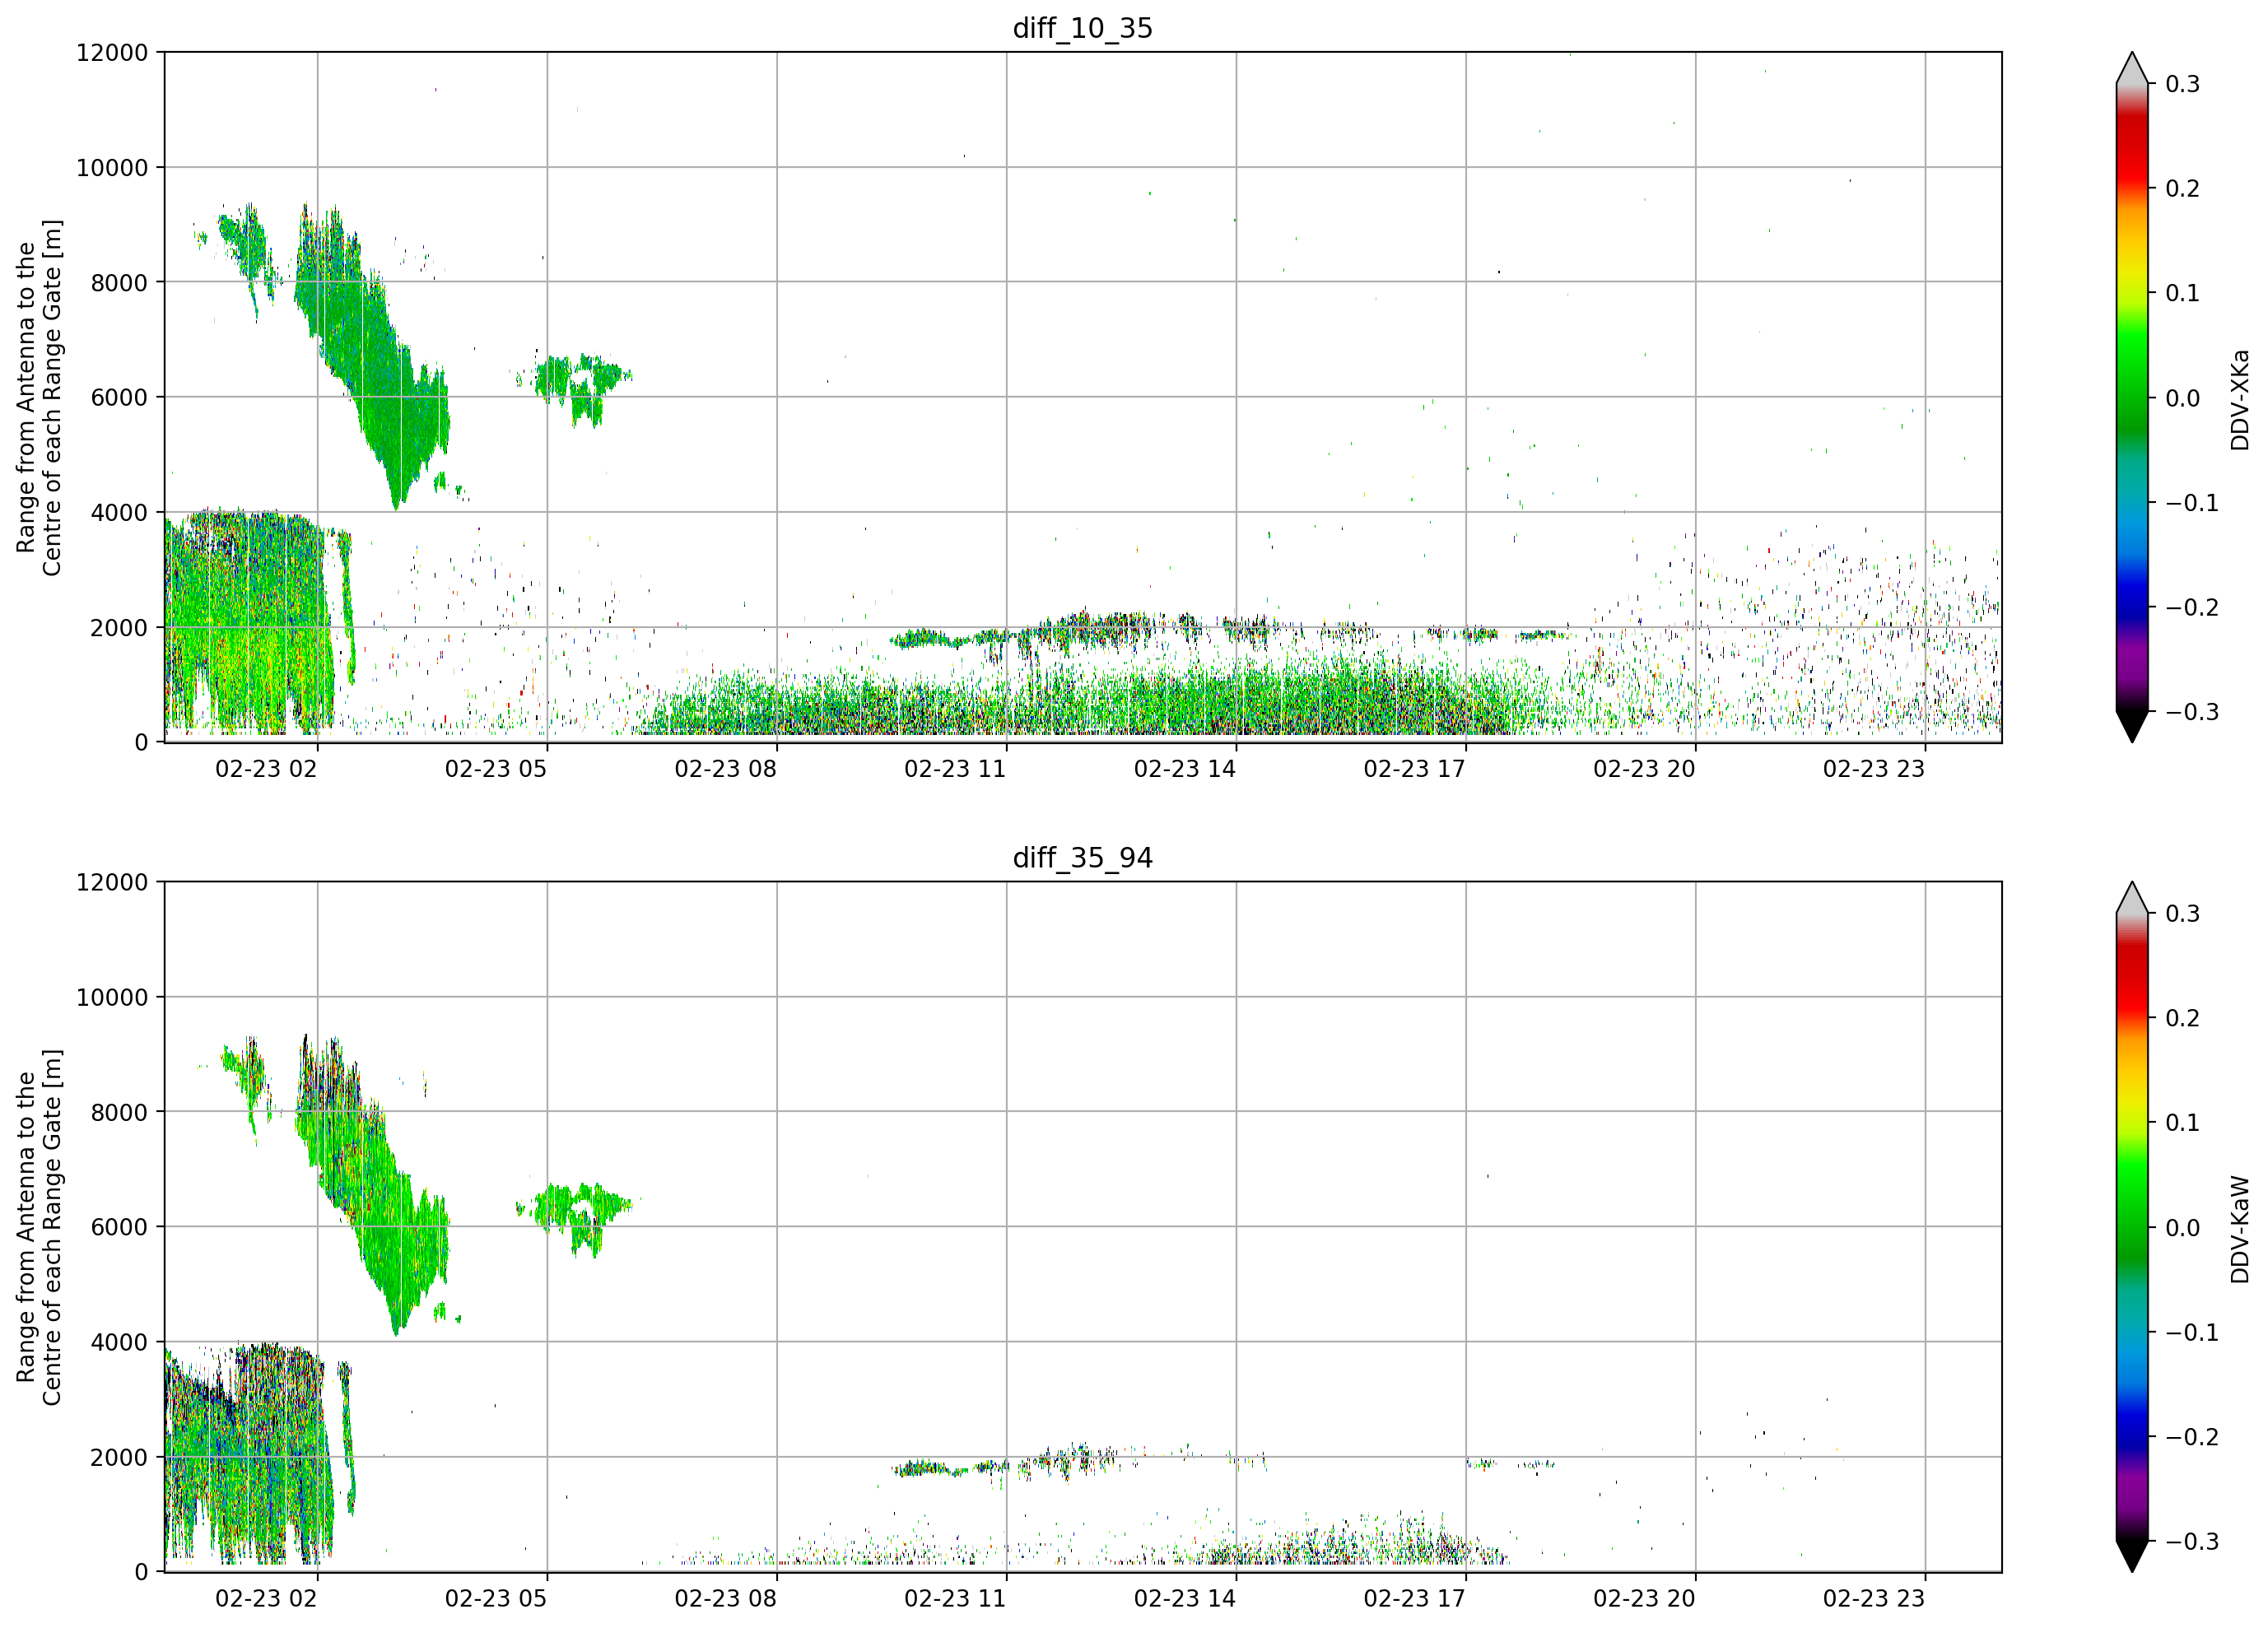This screenshot has height=1628, width=2268.
Task: Click the y-axis label of the diff_10_35 plot
Action: tap(39, 397)
